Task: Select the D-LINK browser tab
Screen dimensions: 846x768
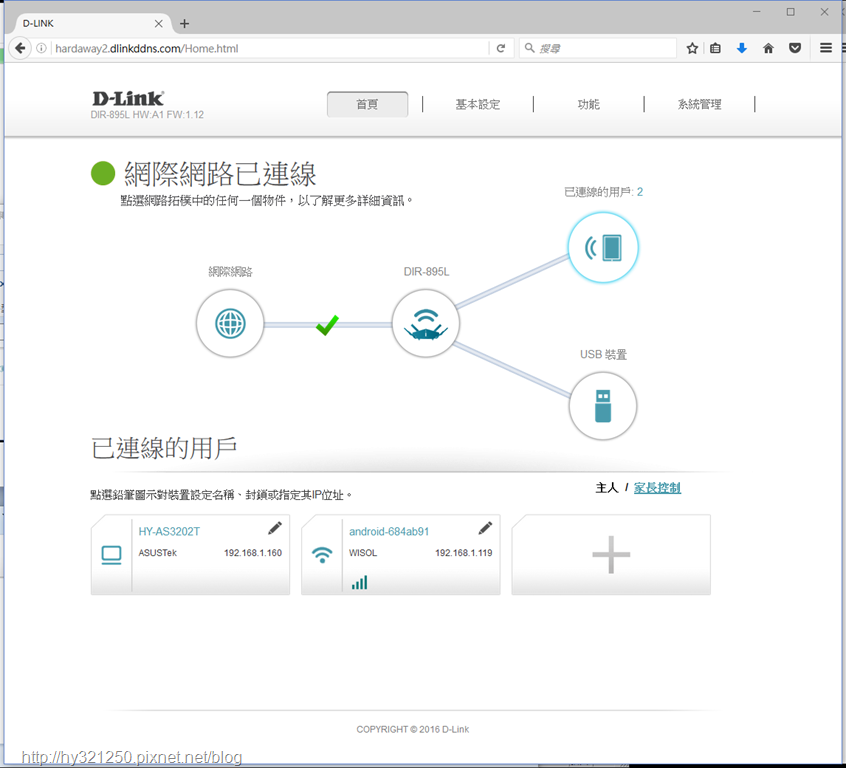Action: (92, 23)
